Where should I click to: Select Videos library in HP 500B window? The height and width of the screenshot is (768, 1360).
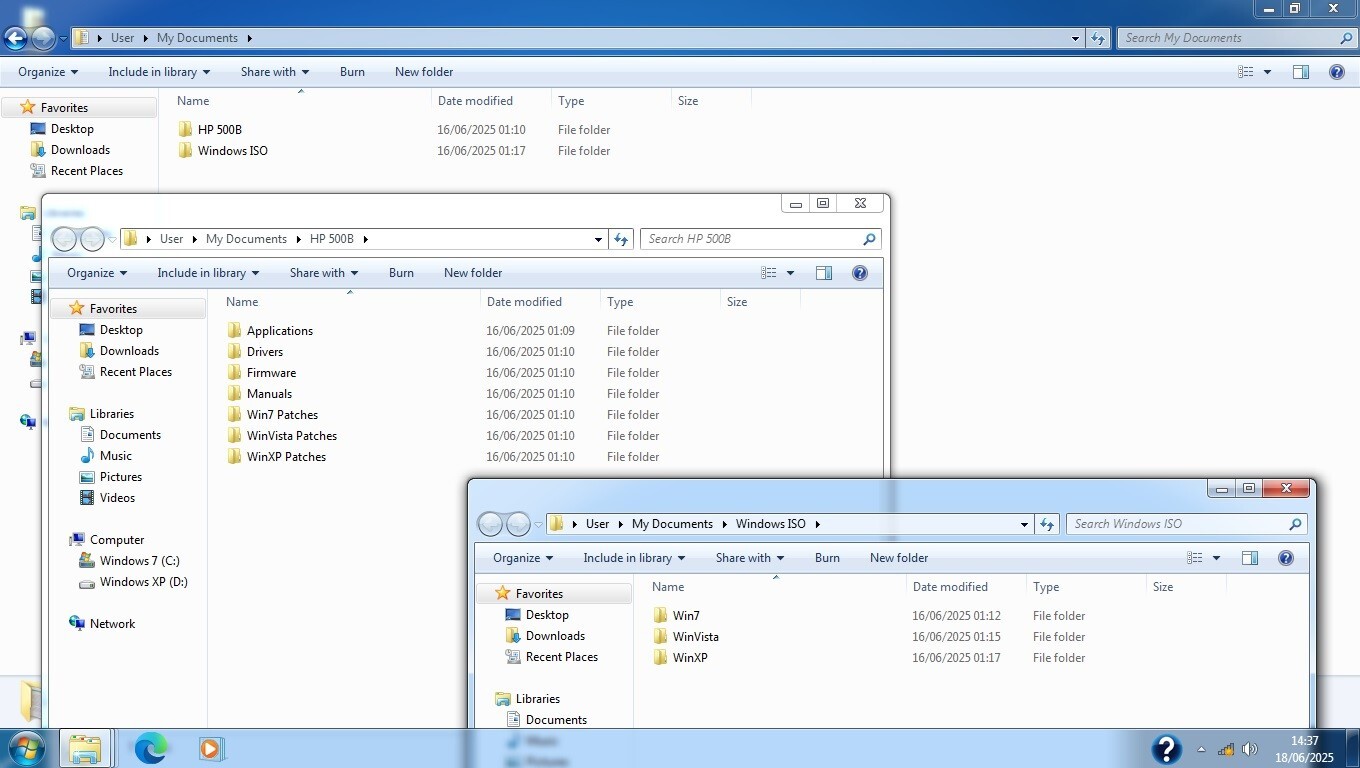pyautogui.click(x=107, y=498)
